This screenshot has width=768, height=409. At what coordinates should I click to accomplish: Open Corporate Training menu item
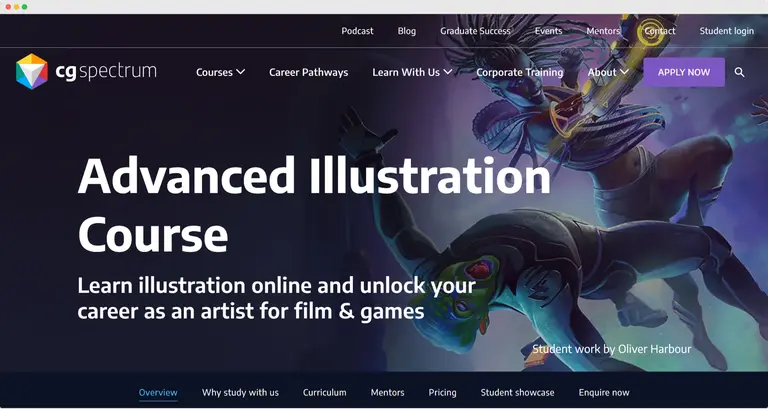tap(520, 72)
